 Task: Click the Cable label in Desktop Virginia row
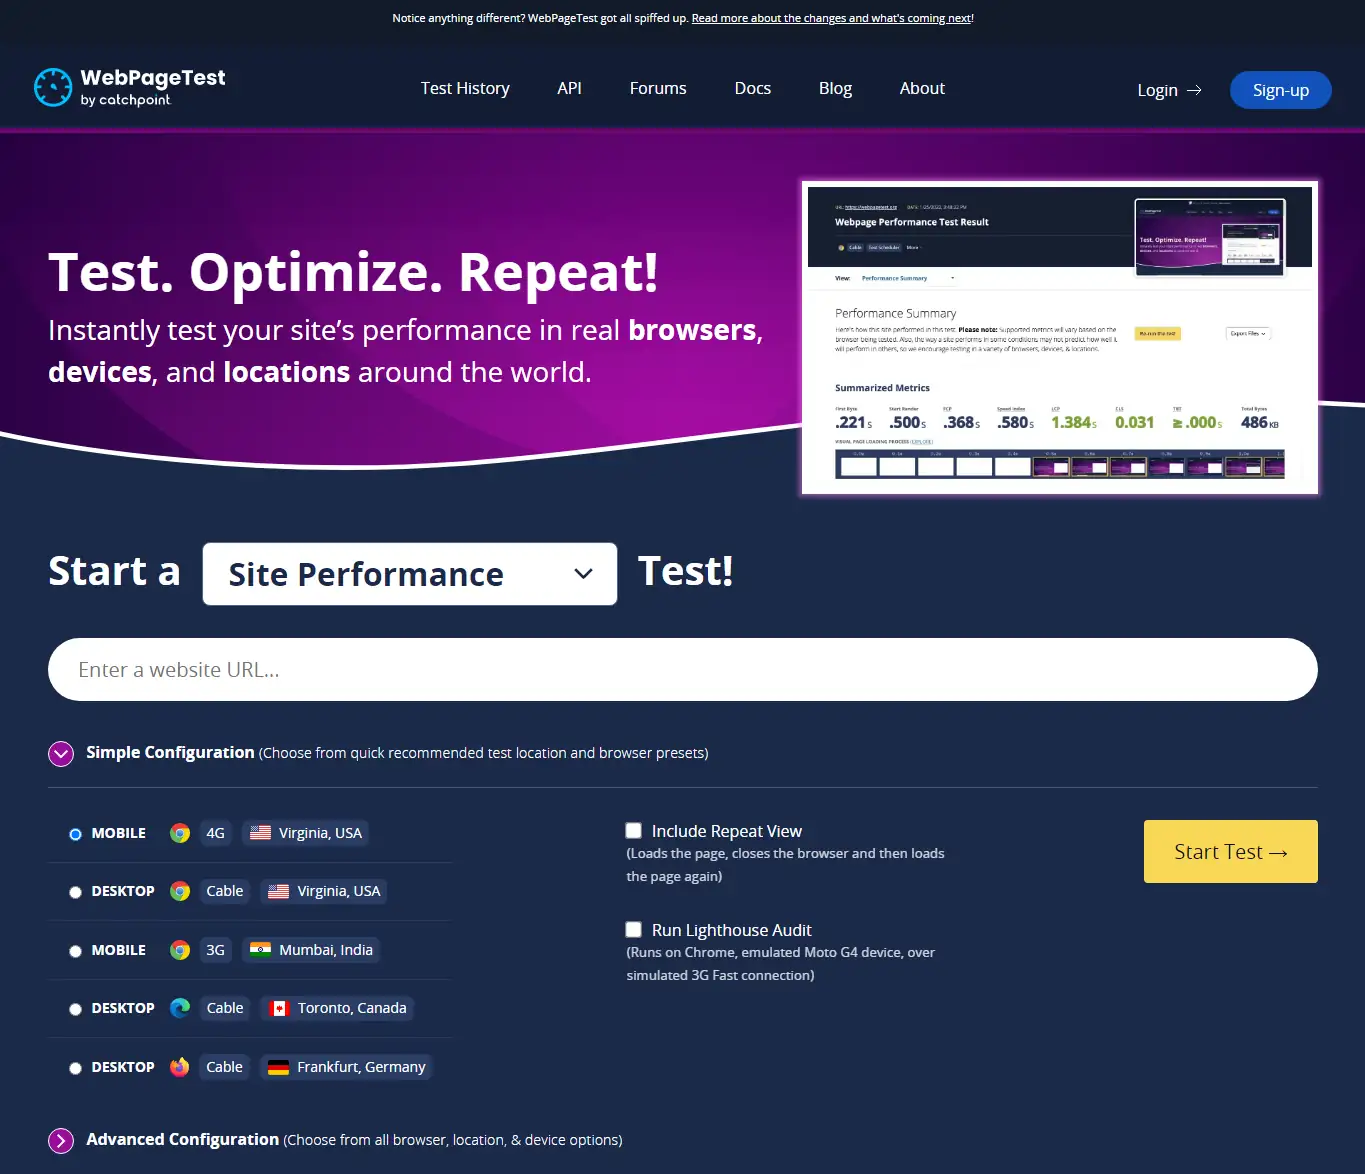tap(225, 891)
